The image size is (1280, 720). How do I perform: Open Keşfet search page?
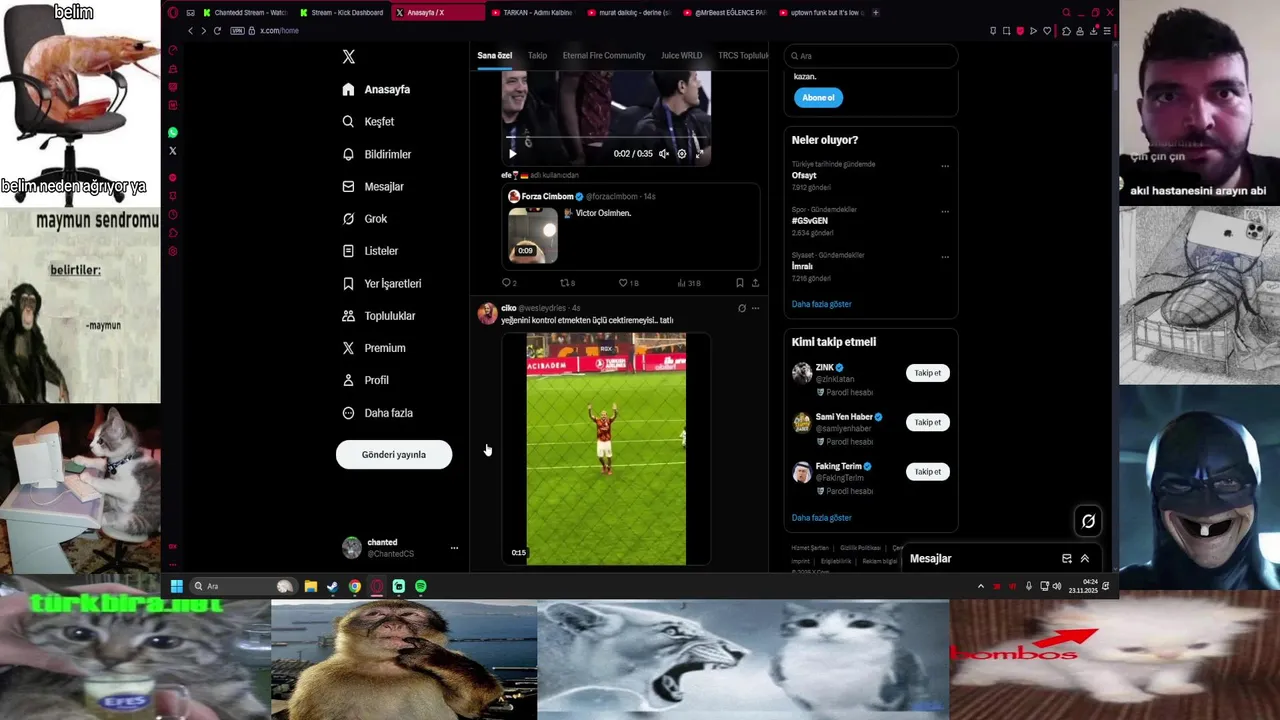tap(368, 121)
